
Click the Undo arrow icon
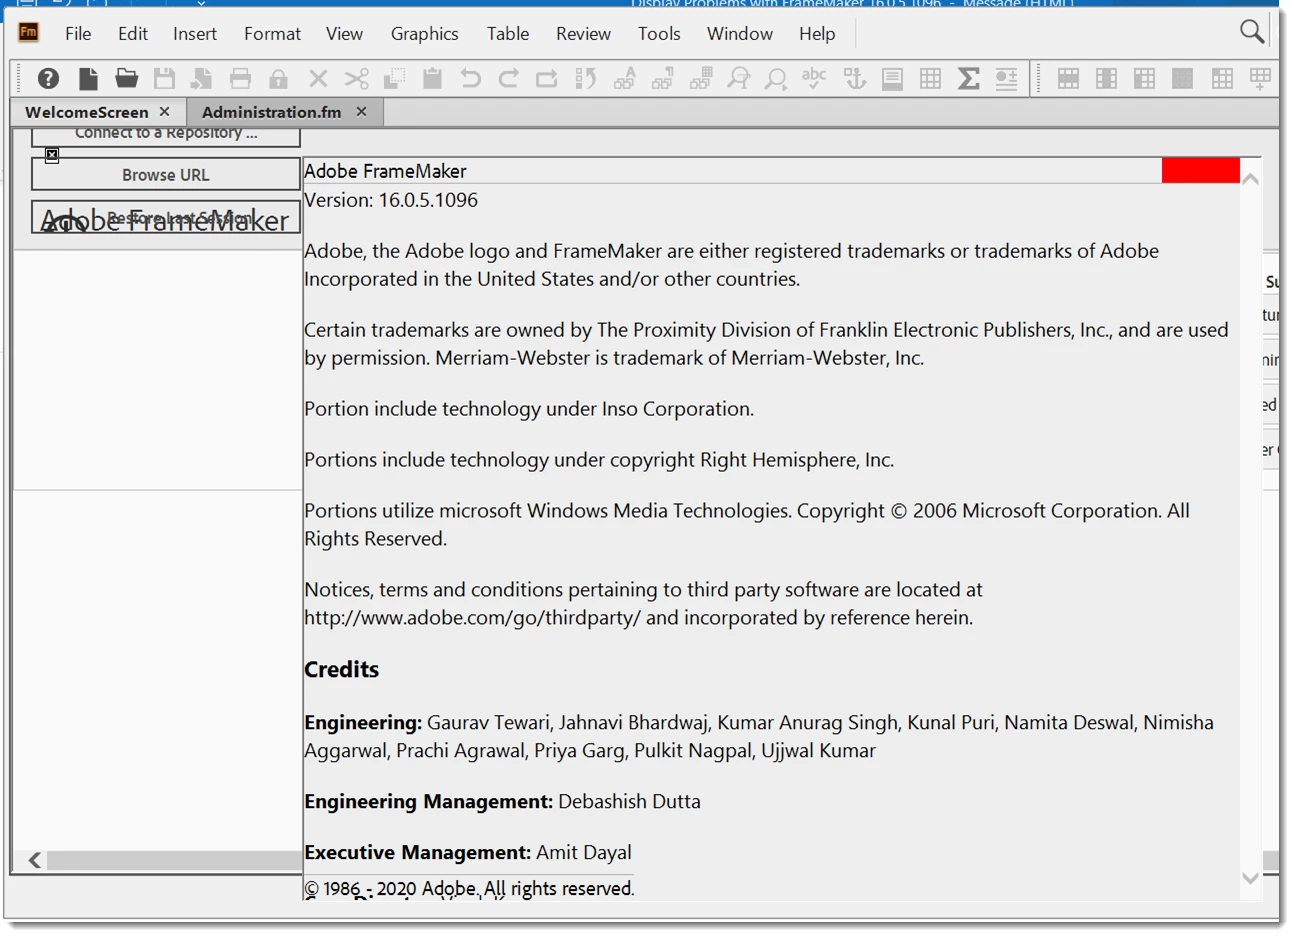coord(470,78)
